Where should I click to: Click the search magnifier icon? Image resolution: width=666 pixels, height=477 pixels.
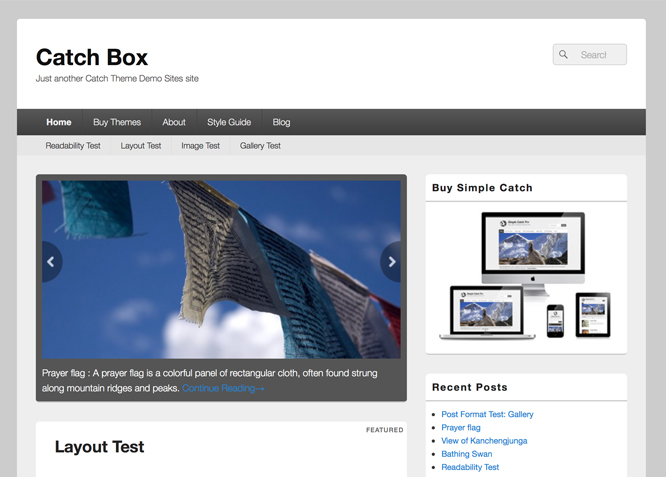pos(564,55)
